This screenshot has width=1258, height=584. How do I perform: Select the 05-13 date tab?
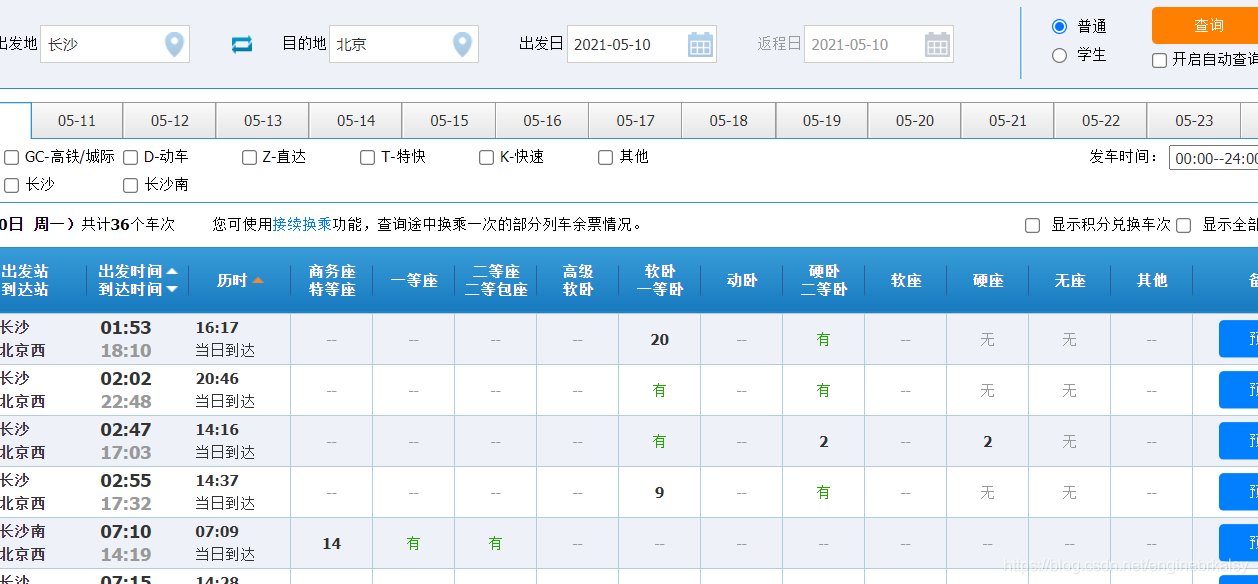point(263,121)
